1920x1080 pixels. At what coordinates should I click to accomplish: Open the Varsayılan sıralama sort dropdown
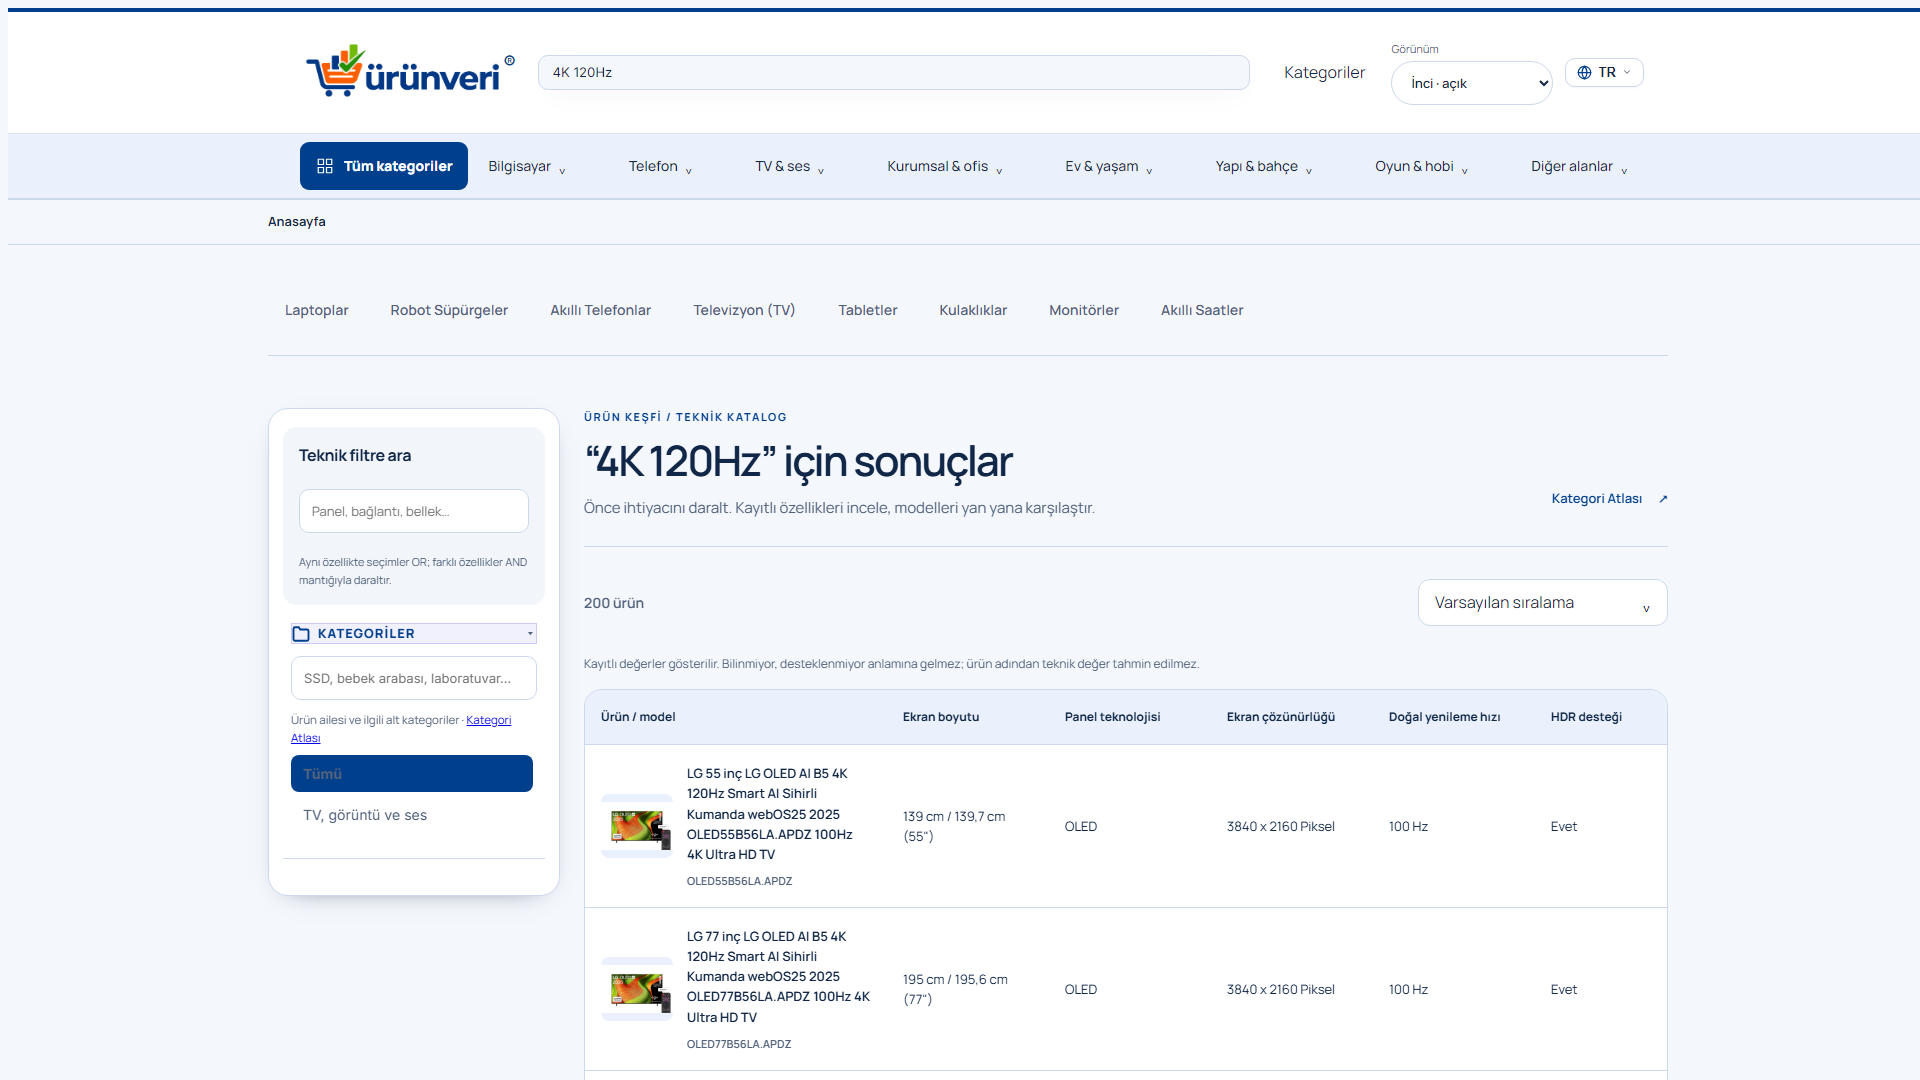coord(1542,603)
